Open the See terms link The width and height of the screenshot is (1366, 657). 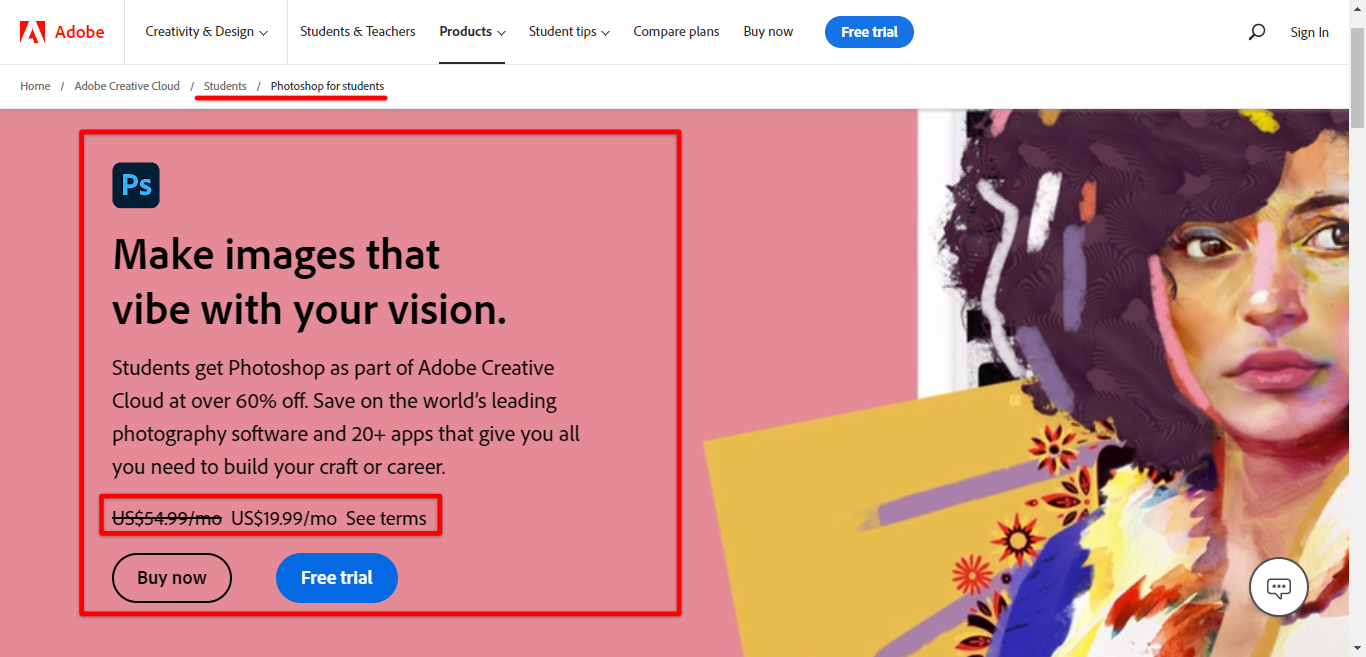(x=386, y=517)
